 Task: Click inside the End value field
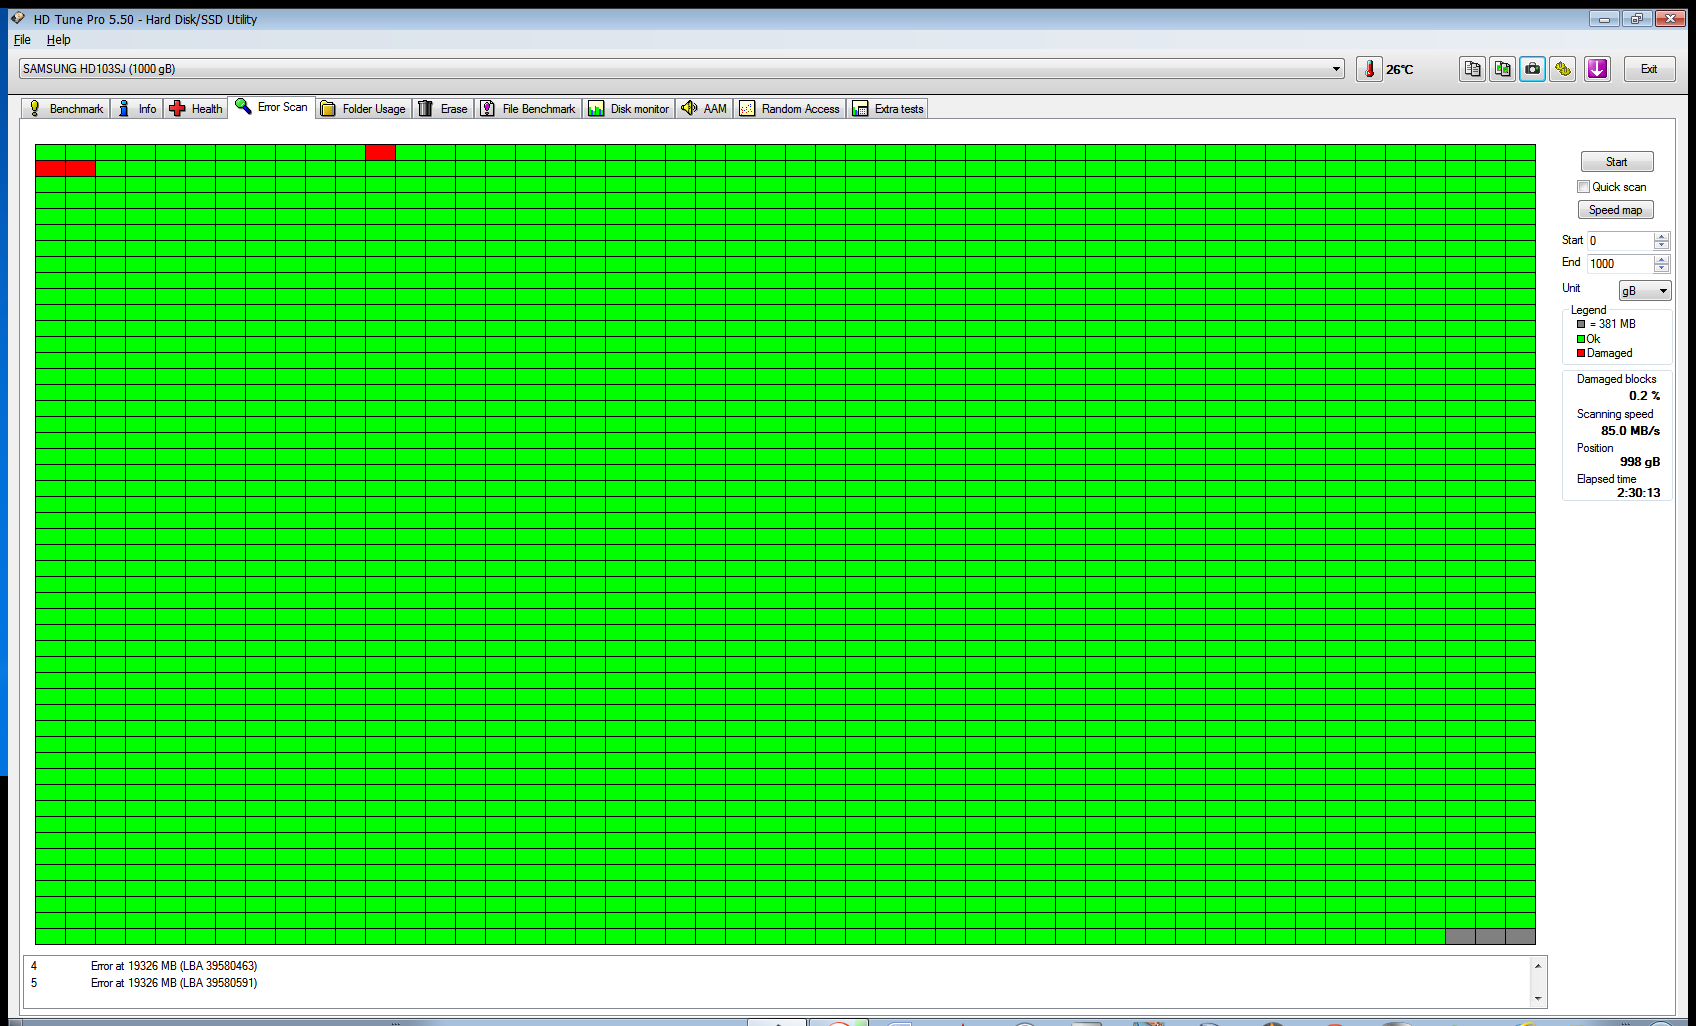point(1619,264)
